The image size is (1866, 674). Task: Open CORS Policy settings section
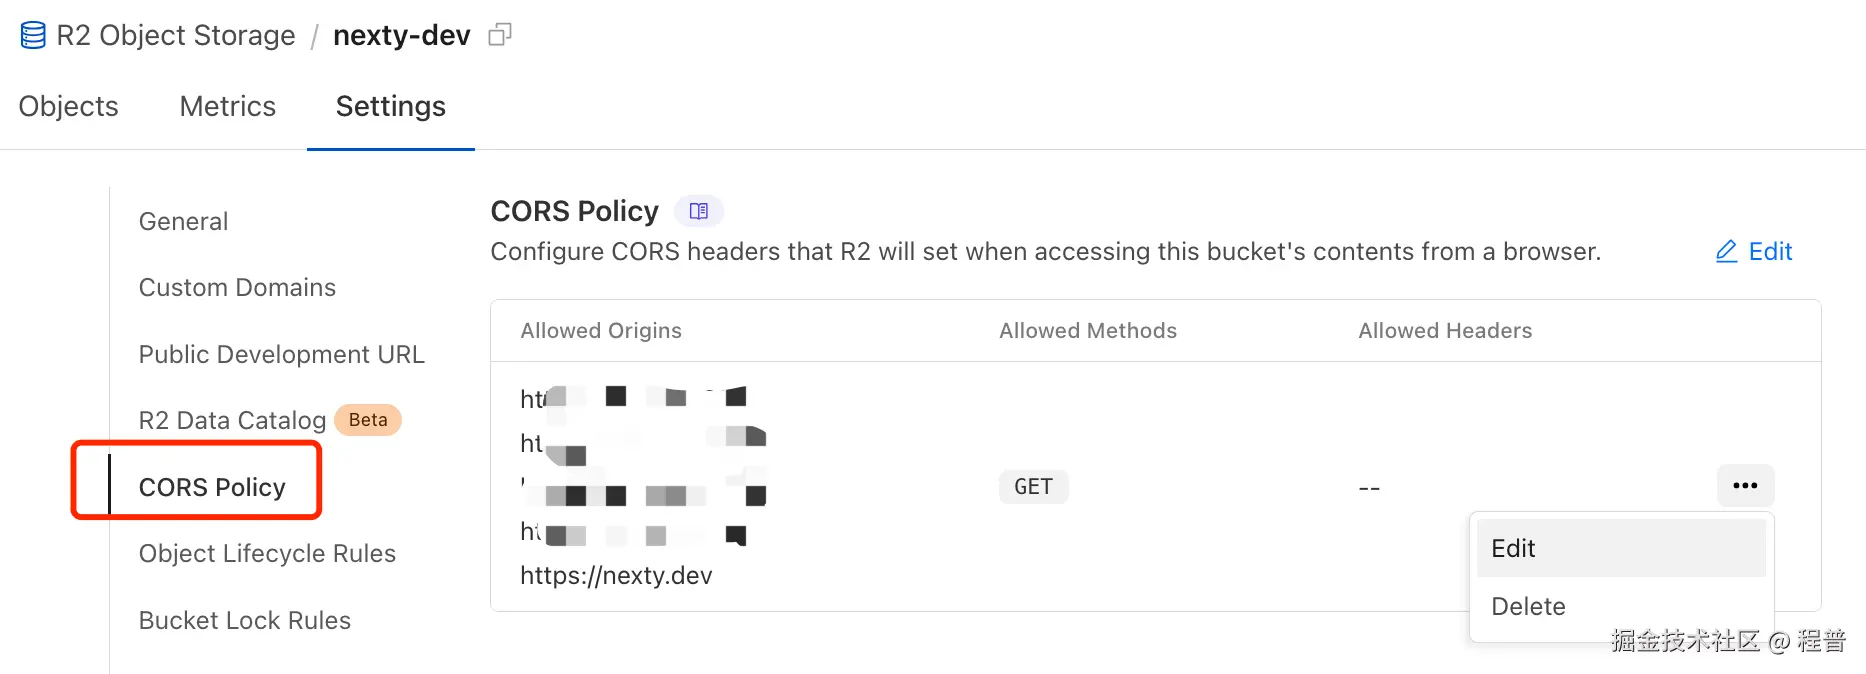[x=211, y=487]
